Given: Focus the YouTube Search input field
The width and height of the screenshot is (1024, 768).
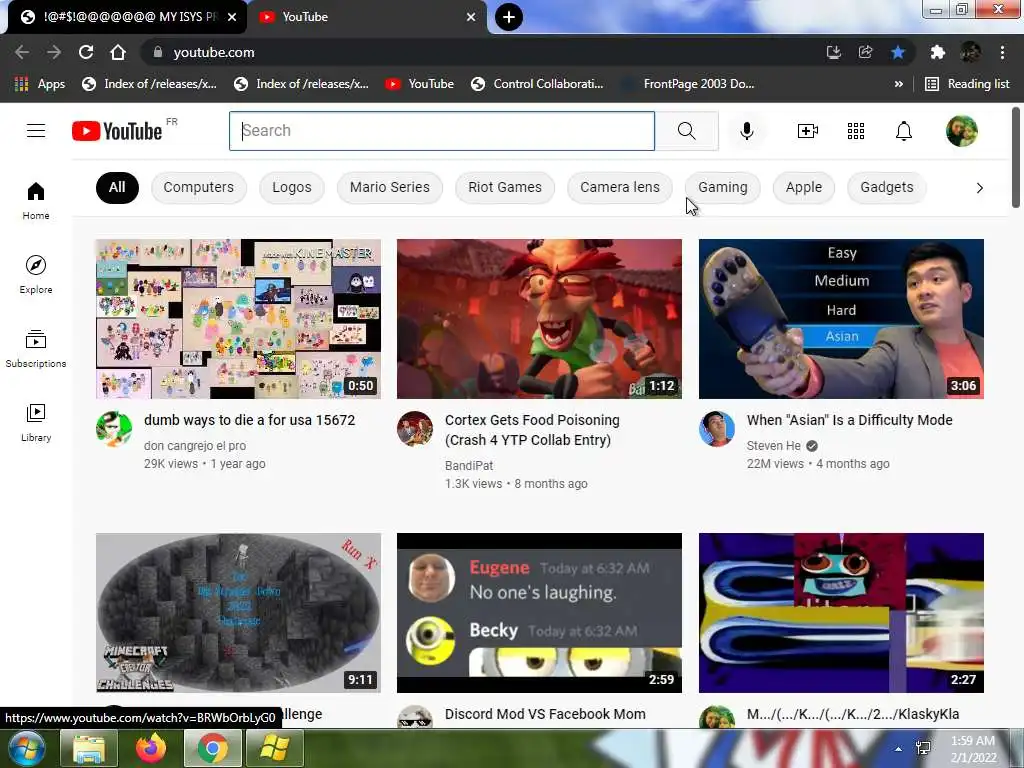Looking at the screenshot, I should tap(442, 131).
